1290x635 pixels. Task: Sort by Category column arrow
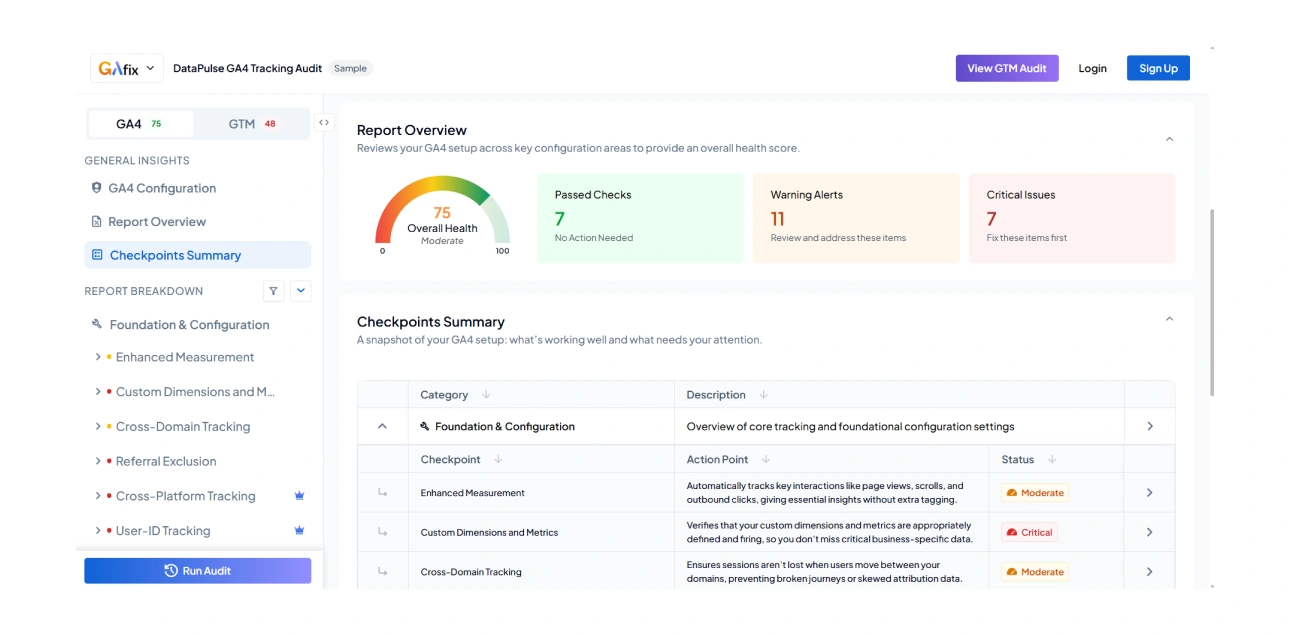pos(486,395)
